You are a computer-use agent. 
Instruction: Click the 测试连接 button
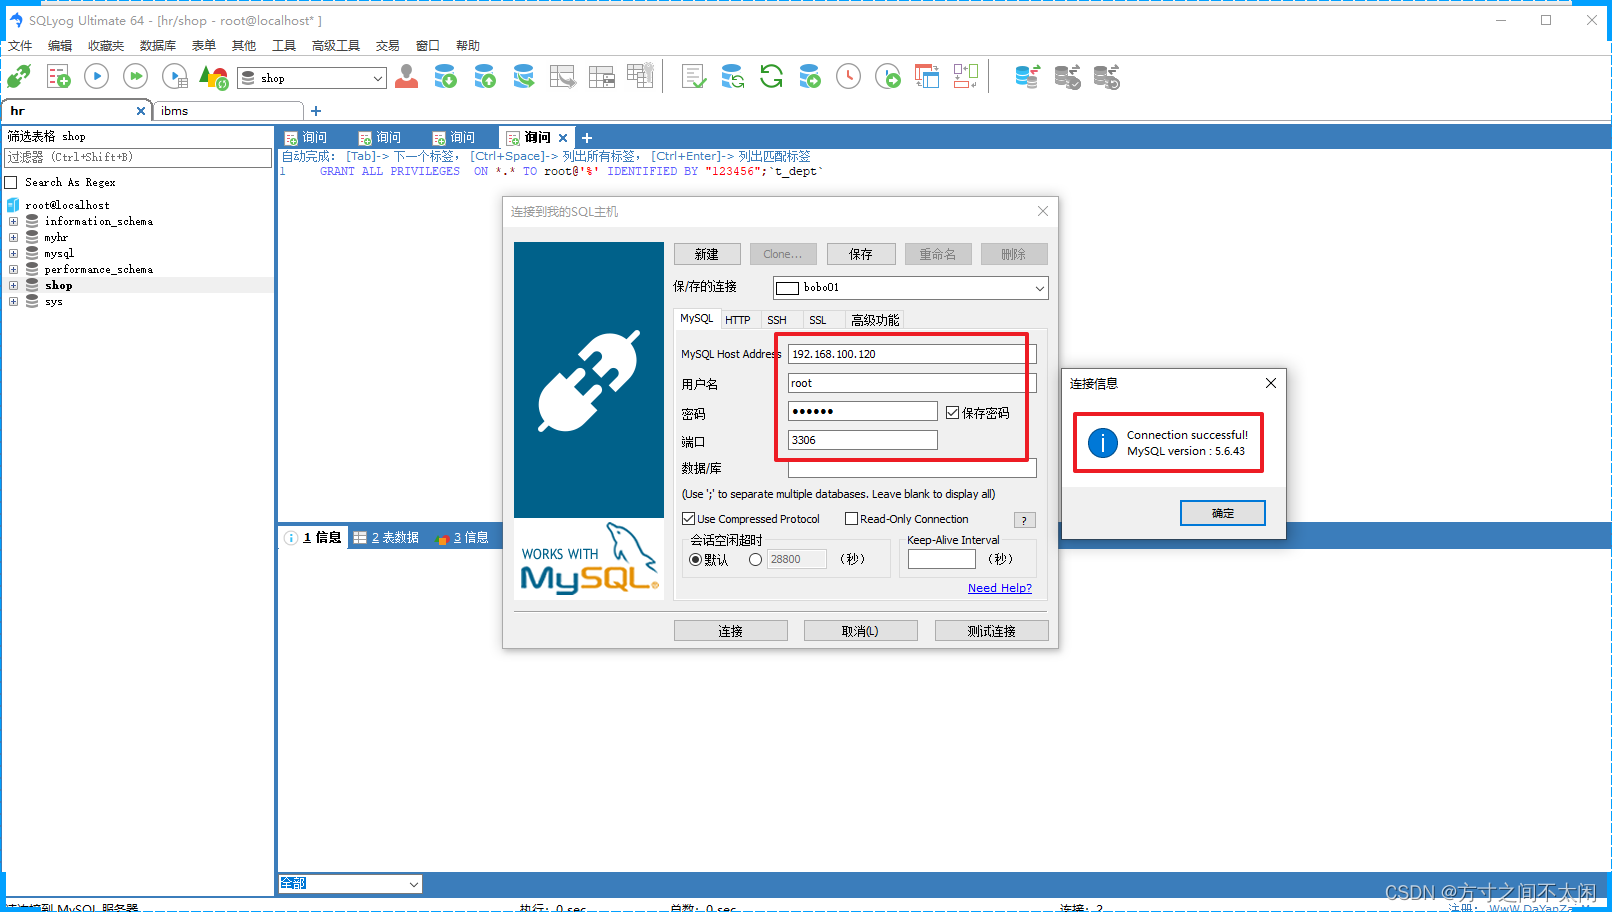992,631
